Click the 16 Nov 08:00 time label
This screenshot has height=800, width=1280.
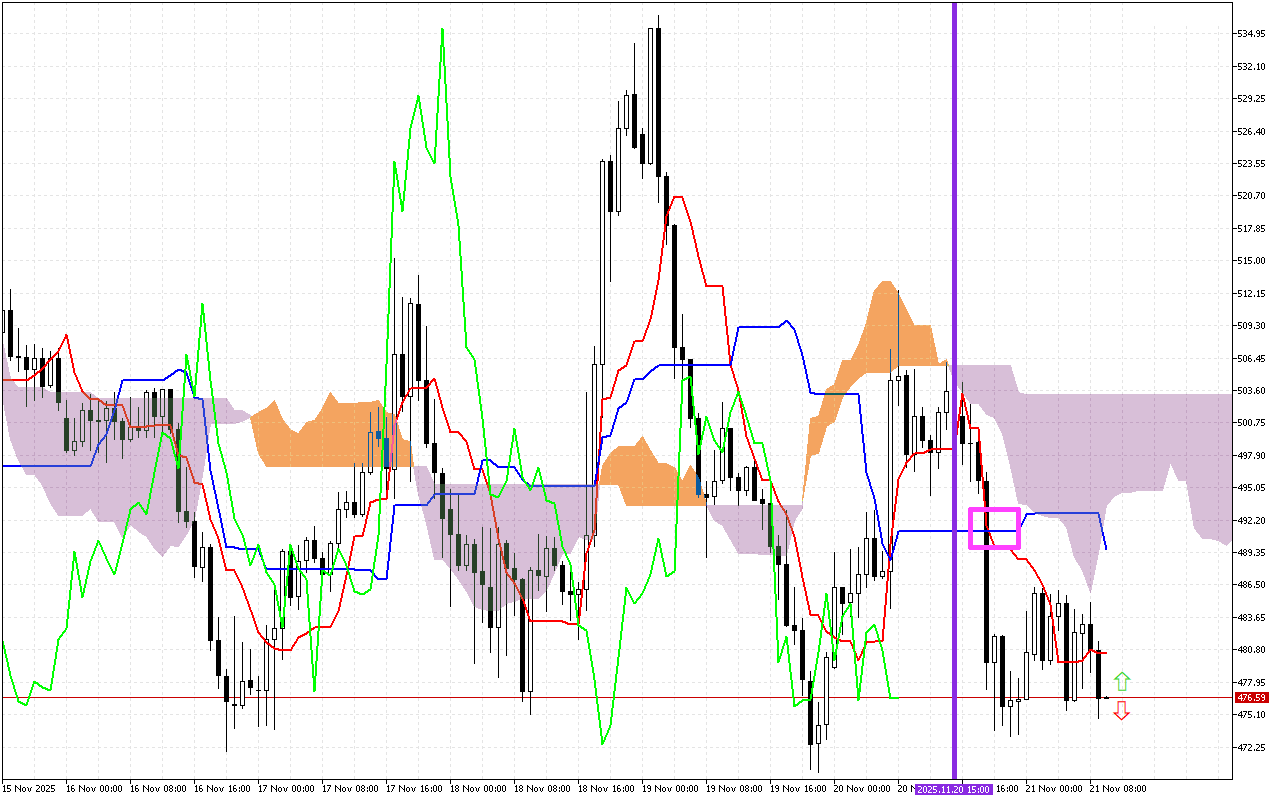[x=158, y=789]
